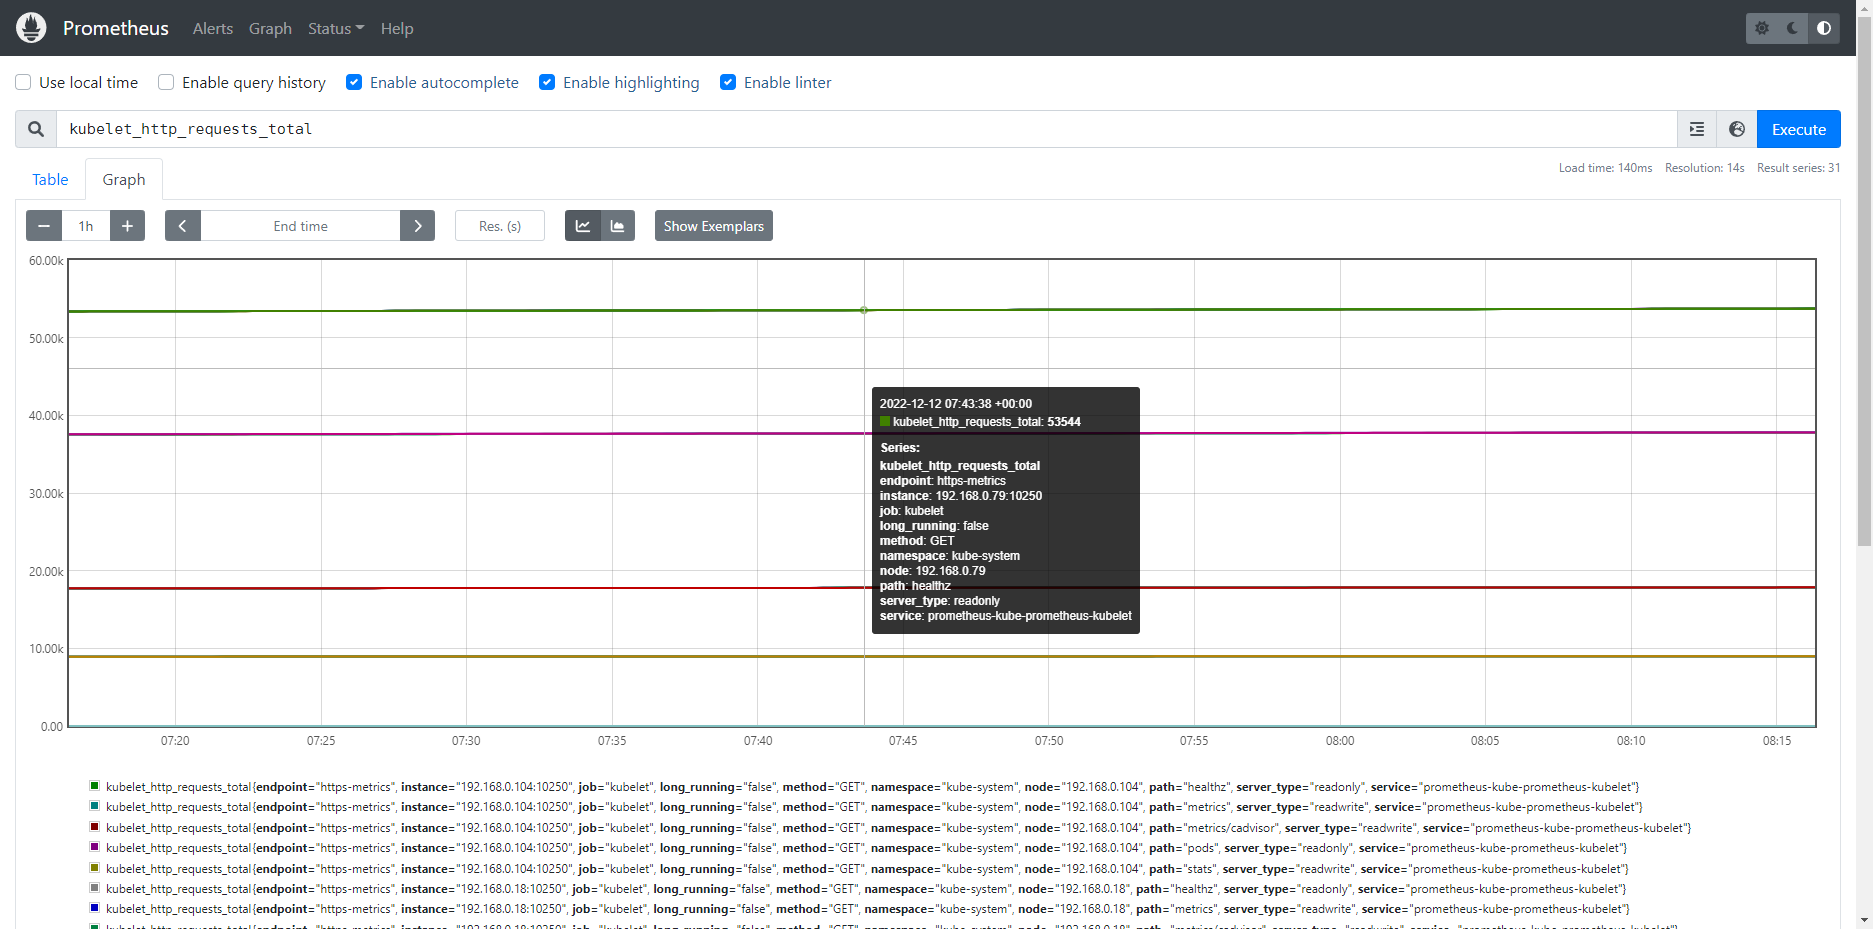Click the search magnifier icon
Image resolution: width=1873 pixels, height=929 pixels.
pos(36,129)
